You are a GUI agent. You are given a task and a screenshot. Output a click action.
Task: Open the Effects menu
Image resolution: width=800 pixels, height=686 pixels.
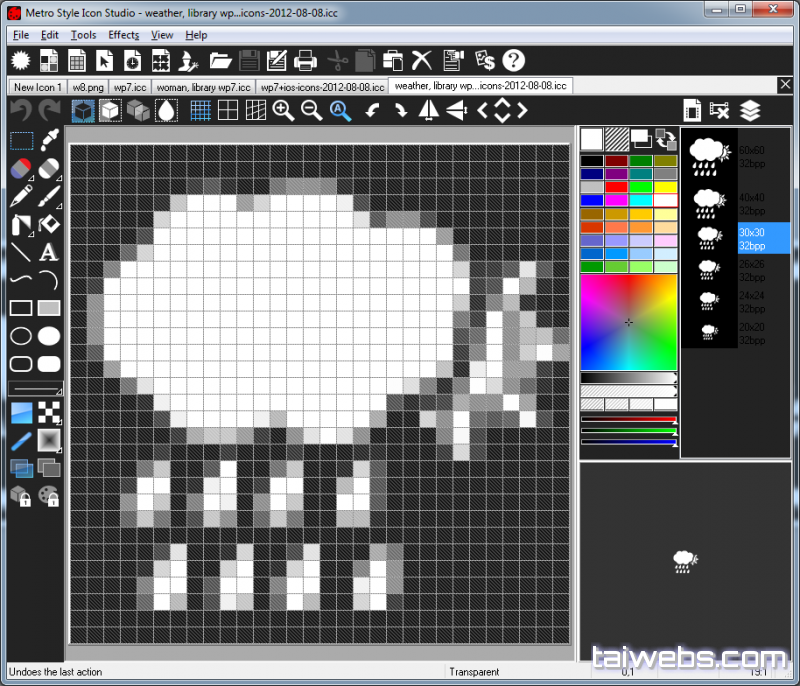124,35
